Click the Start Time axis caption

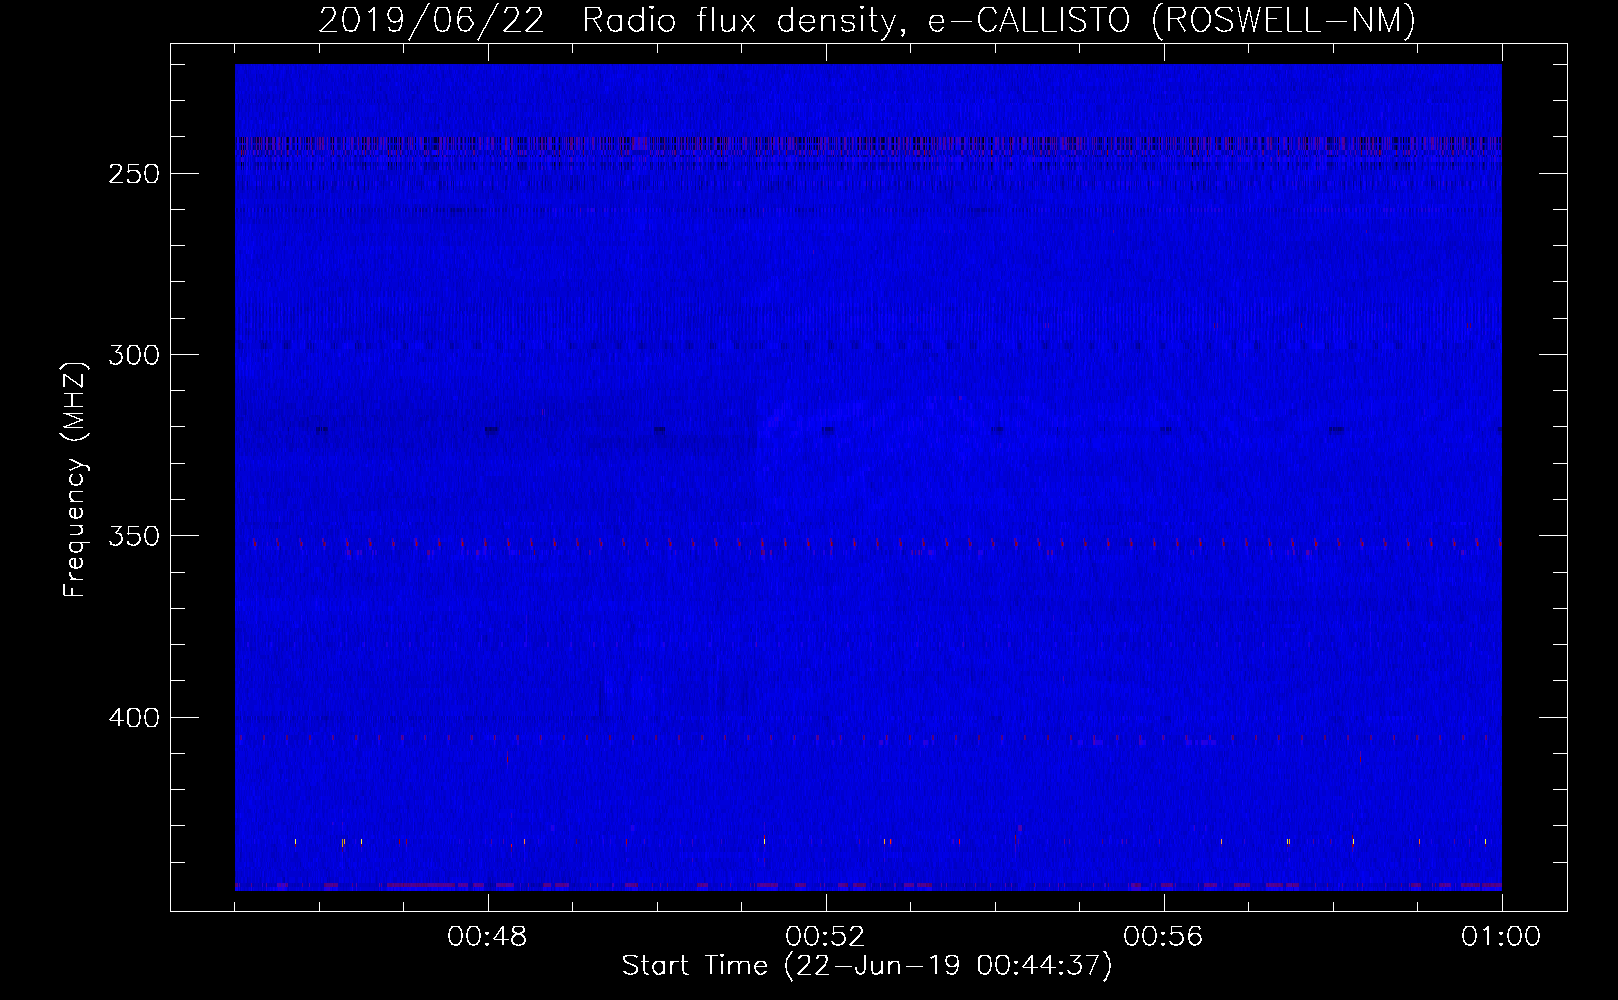pyautogui.click(x=867, y=966)
